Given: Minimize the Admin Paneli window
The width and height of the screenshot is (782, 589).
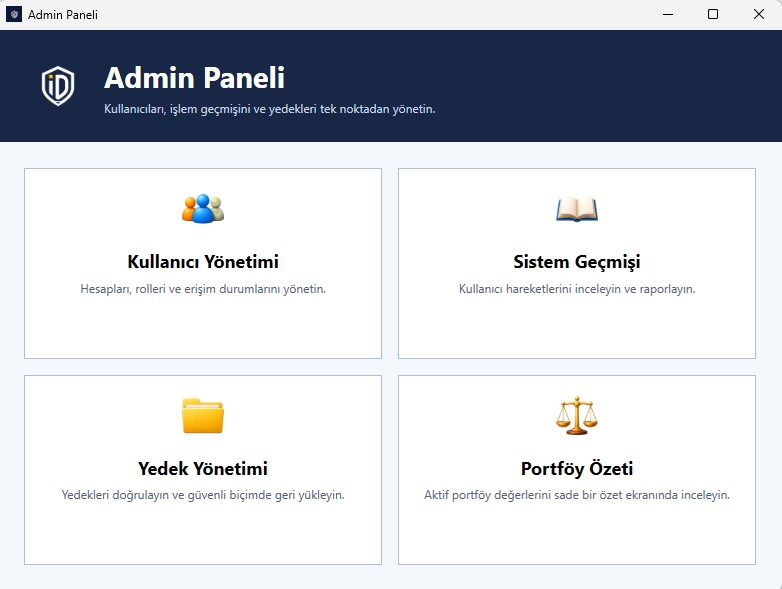Looking at the screenshot, I should 668,14.
